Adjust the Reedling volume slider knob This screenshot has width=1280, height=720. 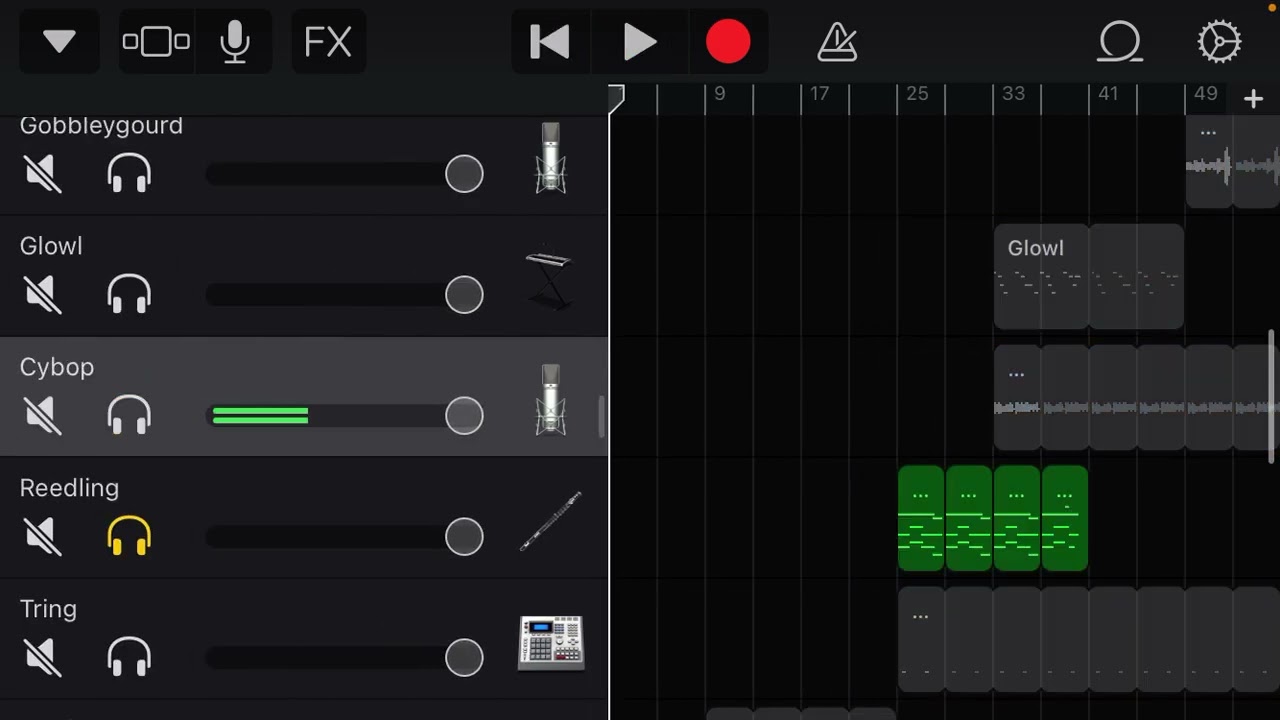click(464, 537)
